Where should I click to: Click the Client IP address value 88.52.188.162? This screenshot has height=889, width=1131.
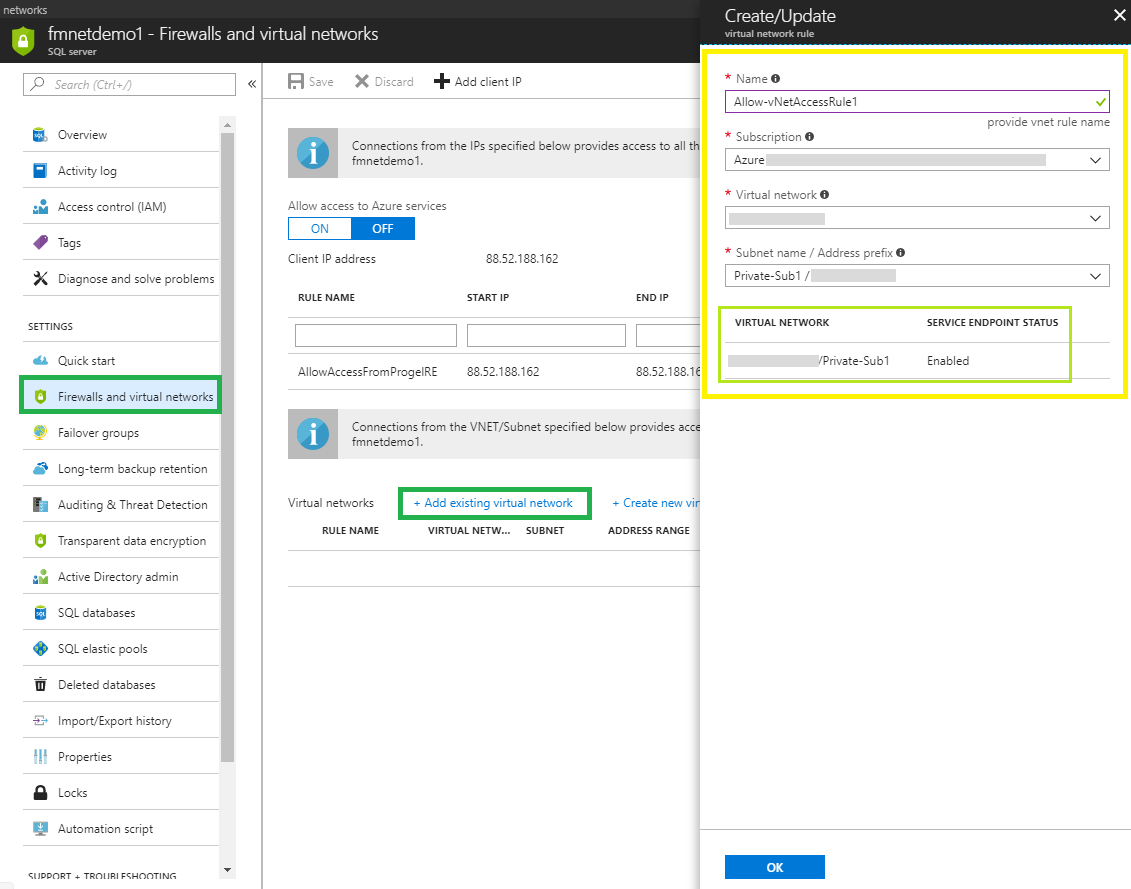point(522,259)
